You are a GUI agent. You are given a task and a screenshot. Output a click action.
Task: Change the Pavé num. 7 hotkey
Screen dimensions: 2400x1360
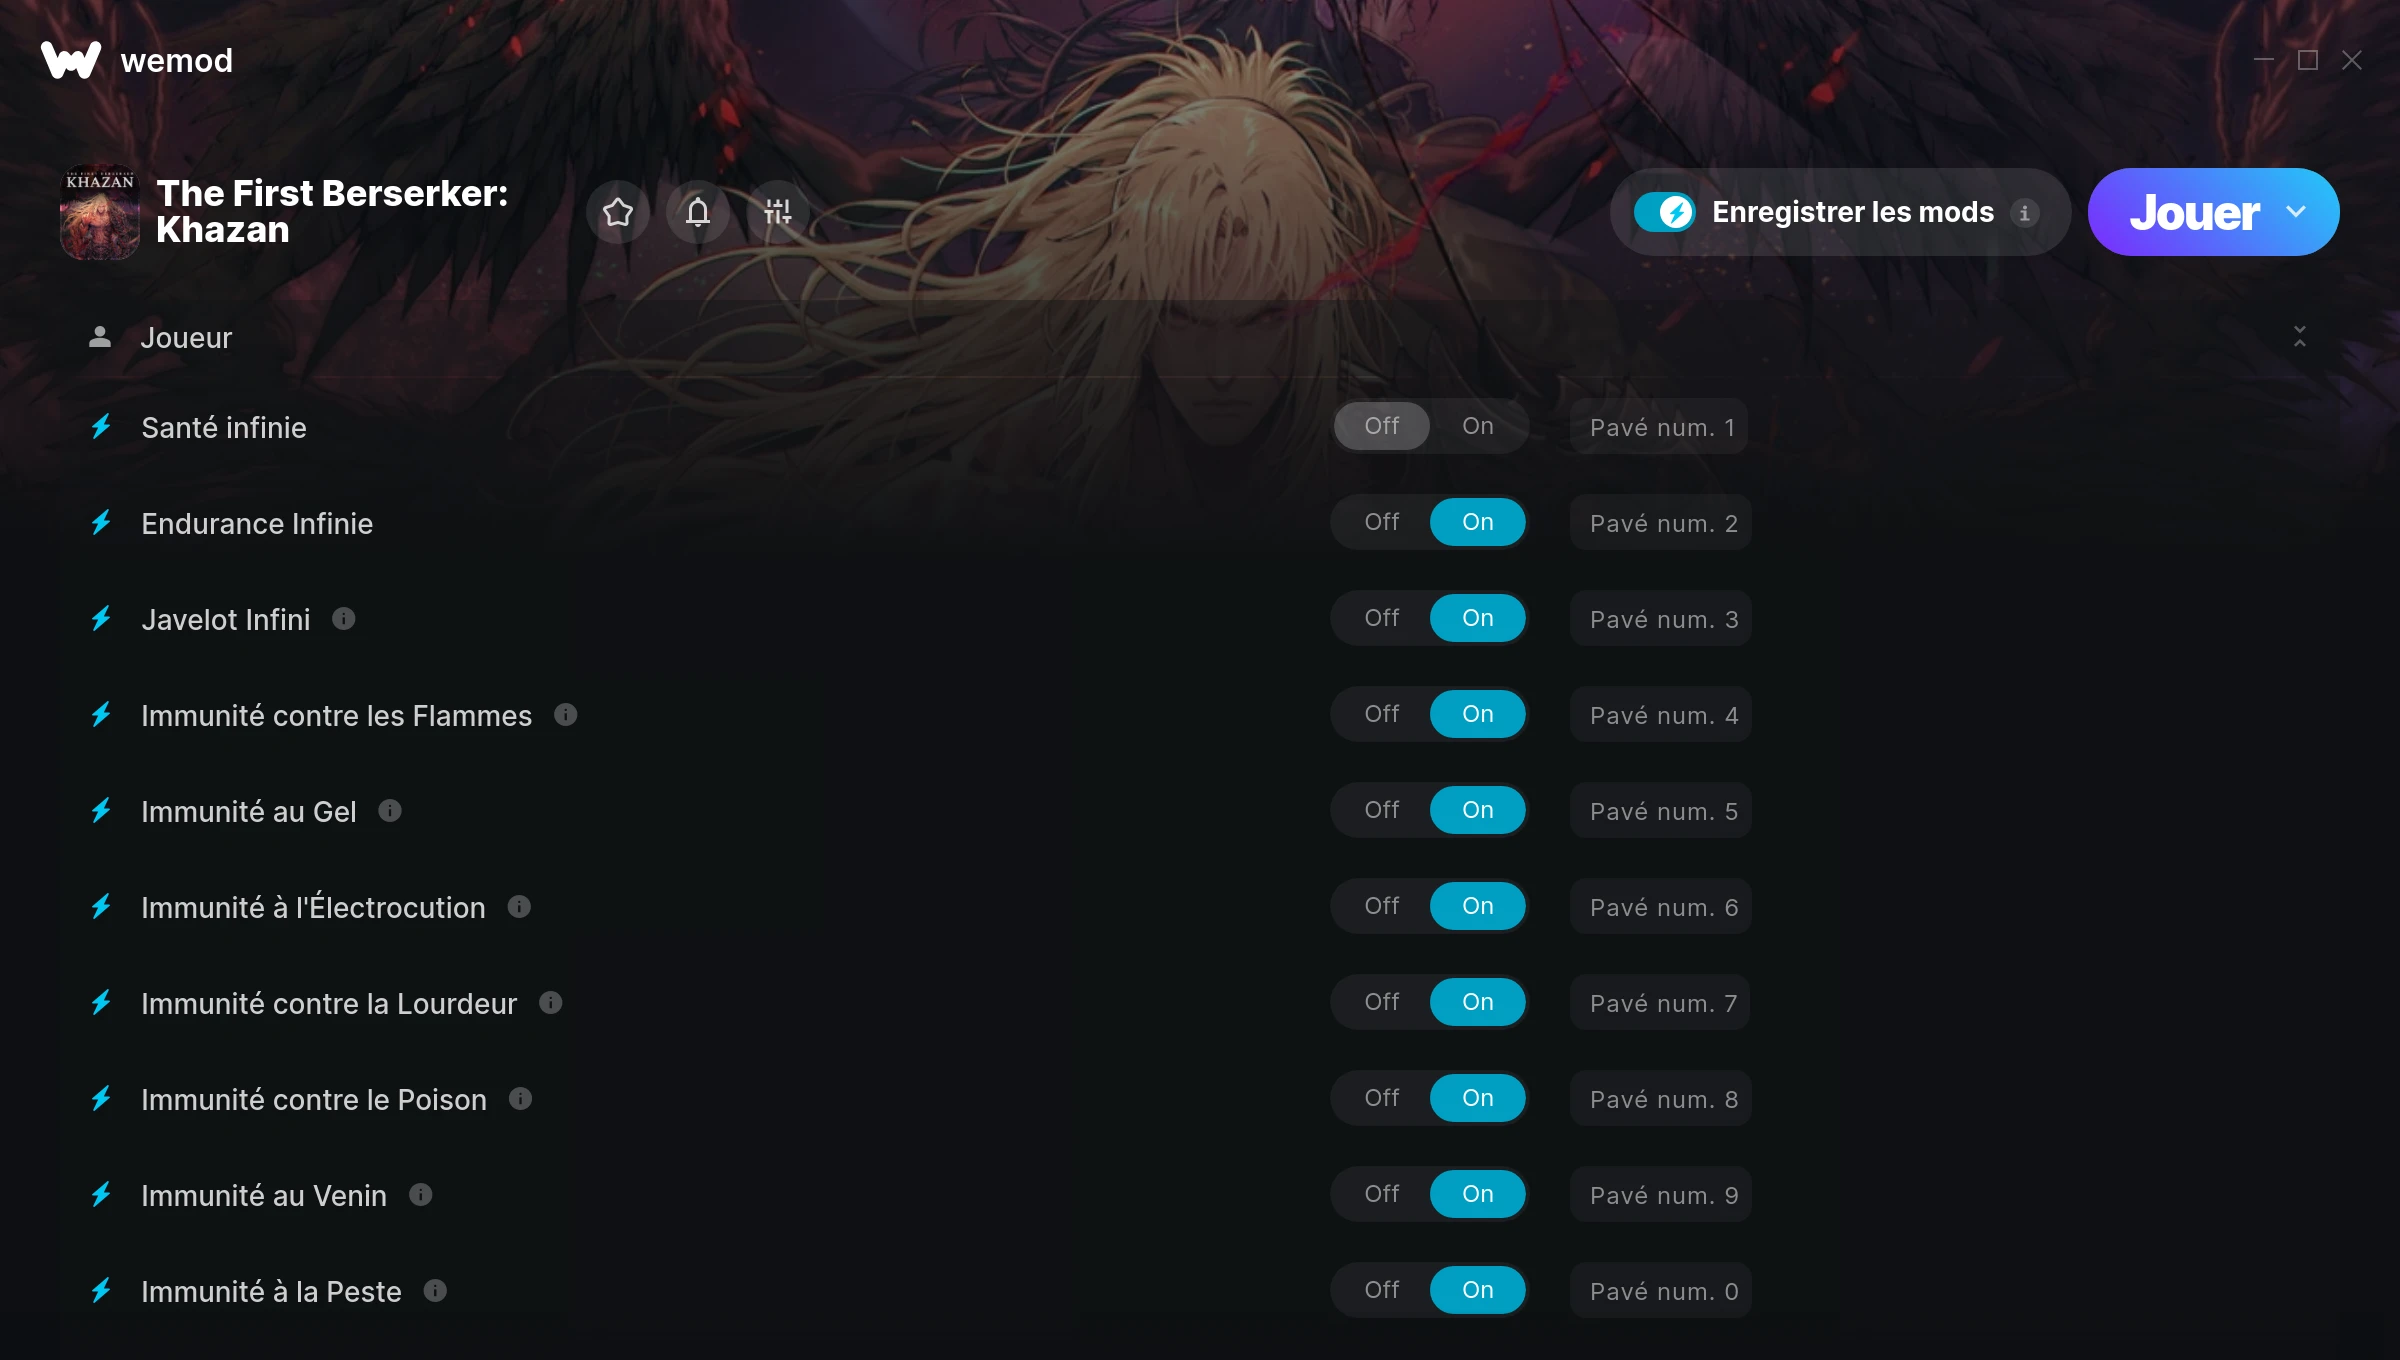[1660, 1003]
